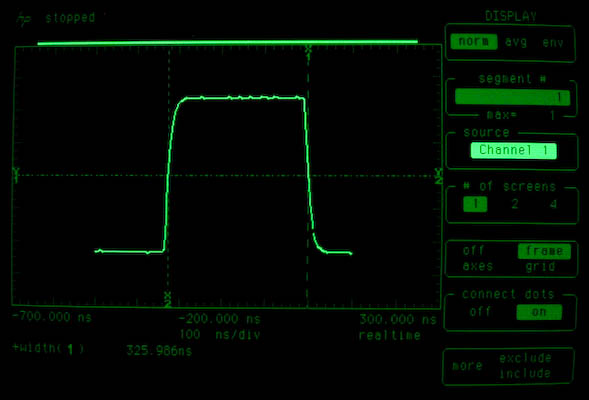The image size is (589, 400).
Task: Click the 325.986ns measurement value
Action: point(159,351)
